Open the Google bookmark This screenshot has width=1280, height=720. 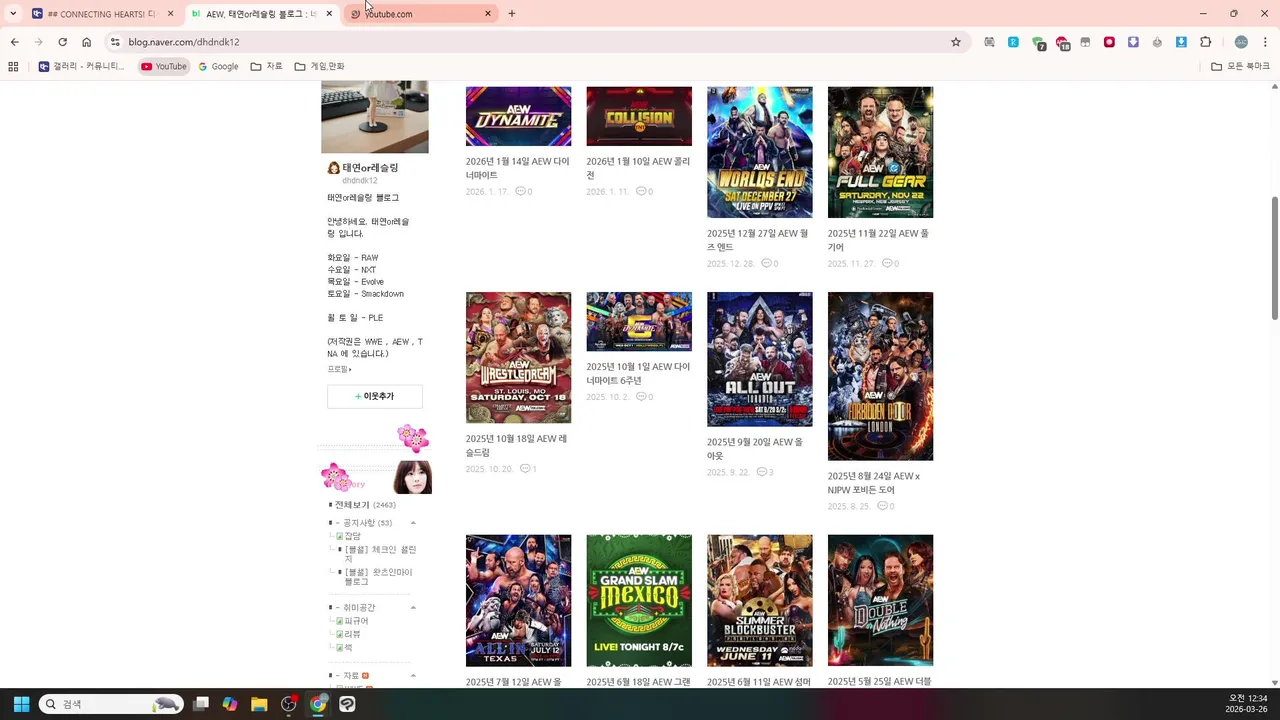(x=218, y=66)
